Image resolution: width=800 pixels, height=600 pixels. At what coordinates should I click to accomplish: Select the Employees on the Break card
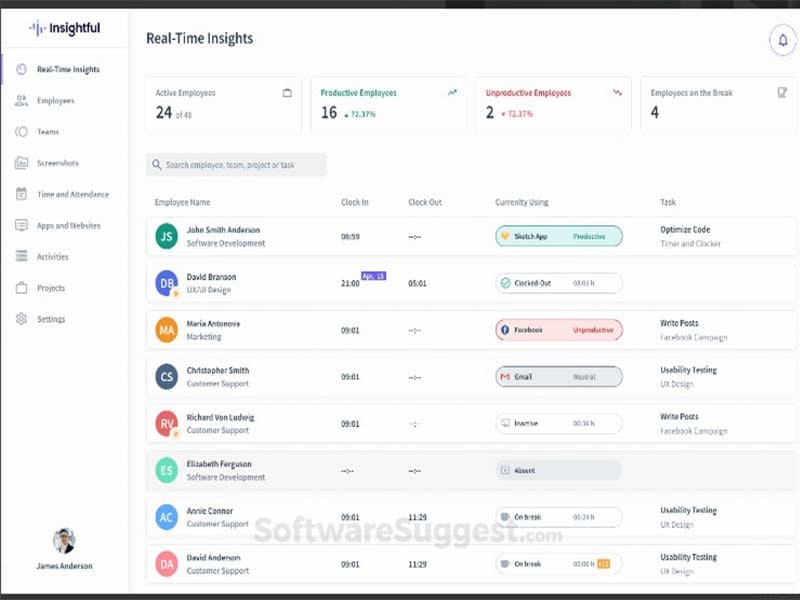(x=718, y=105)
